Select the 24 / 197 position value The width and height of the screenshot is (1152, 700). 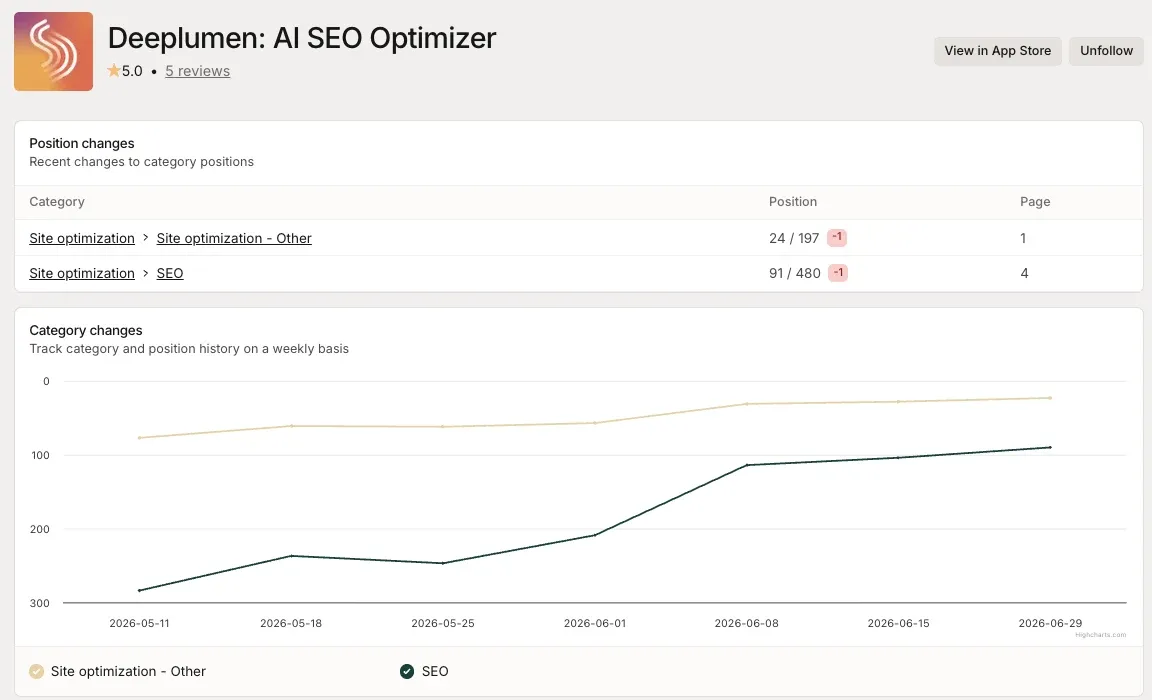pos(794,238)
